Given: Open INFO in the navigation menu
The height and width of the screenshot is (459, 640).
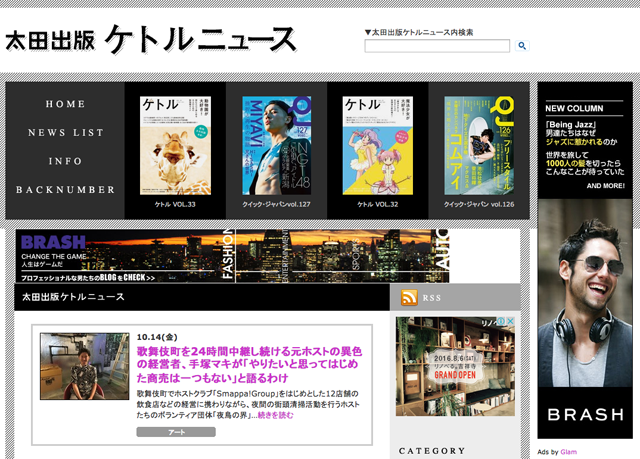Looking at the screenshot, I should [x=65, y=161].
